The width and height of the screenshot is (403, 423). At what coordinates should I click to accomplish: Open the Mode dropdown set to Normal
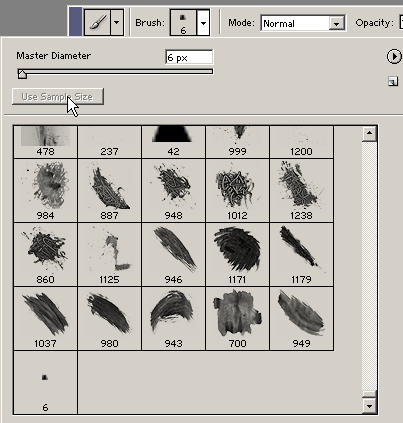[303, 23]
